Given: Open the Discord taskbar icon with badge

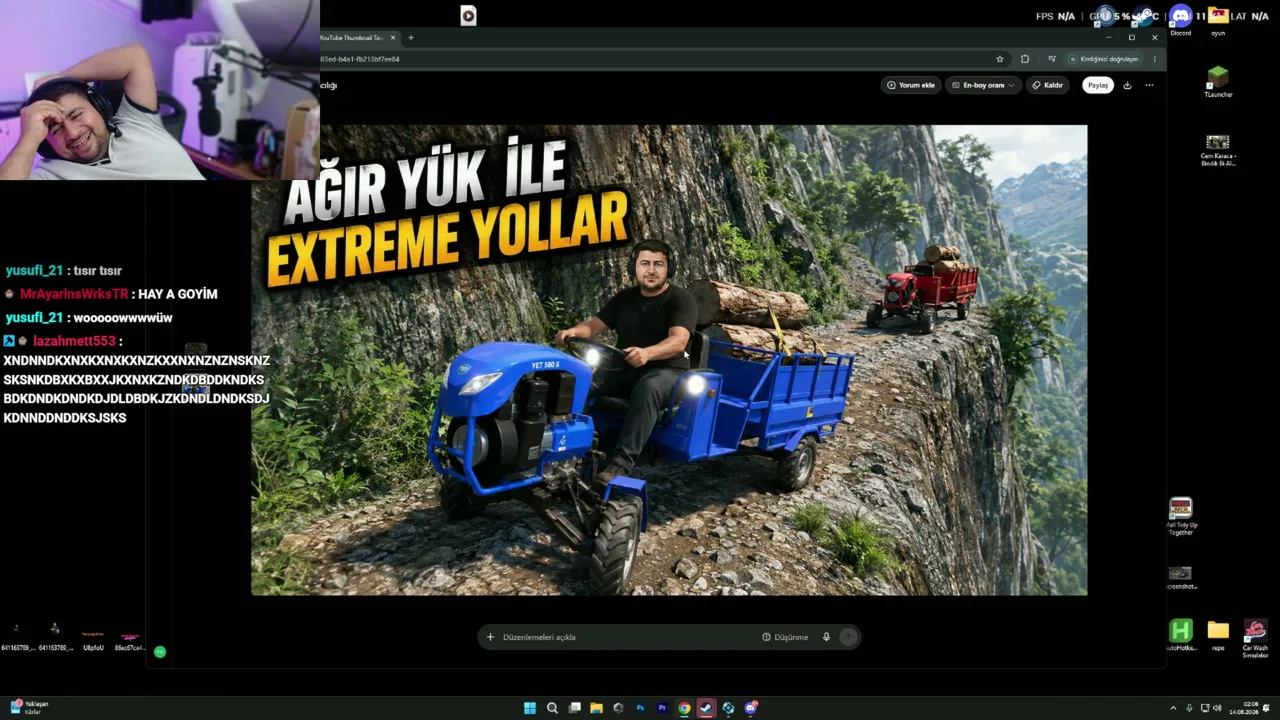Looking at the screenshot, I should pyautogui.click(x=750, y=708).
